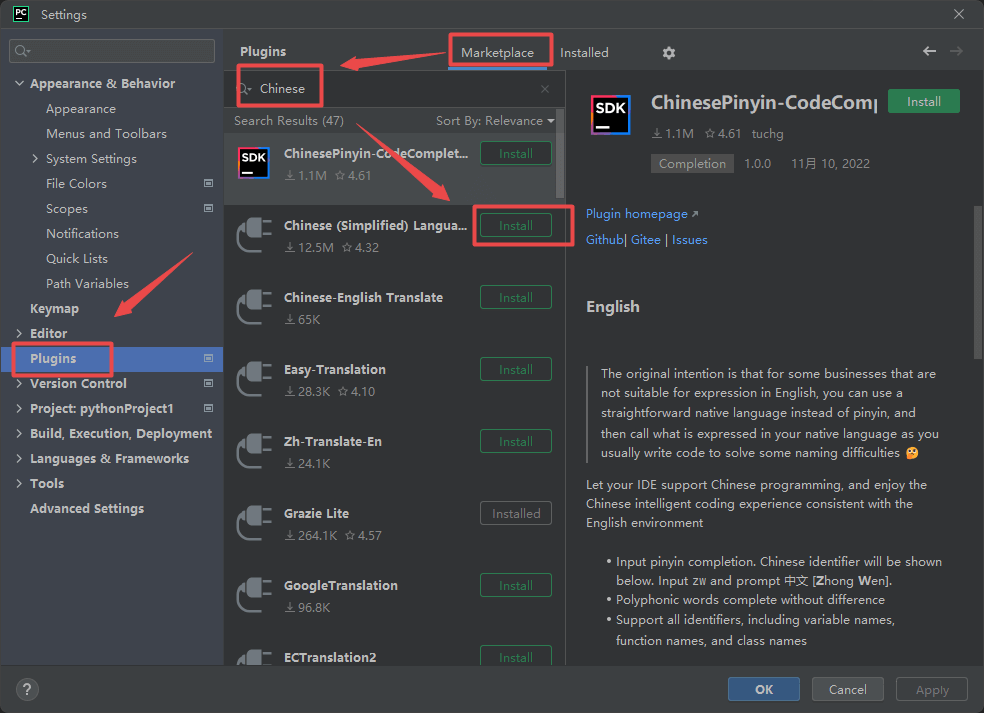The width and height of the screenshot is (984, 713).
Task: Clear the plugin search with X icon
Action: [545, 89]
